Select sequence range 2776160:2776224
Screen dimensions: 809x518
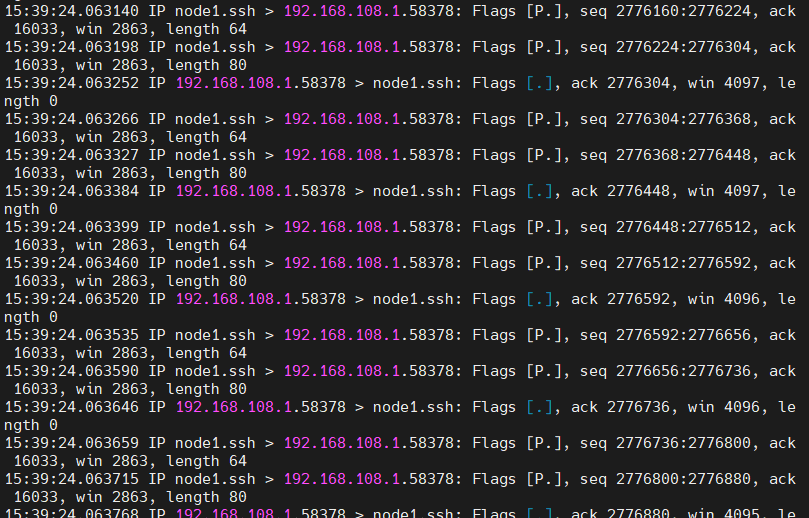[683, 11]
